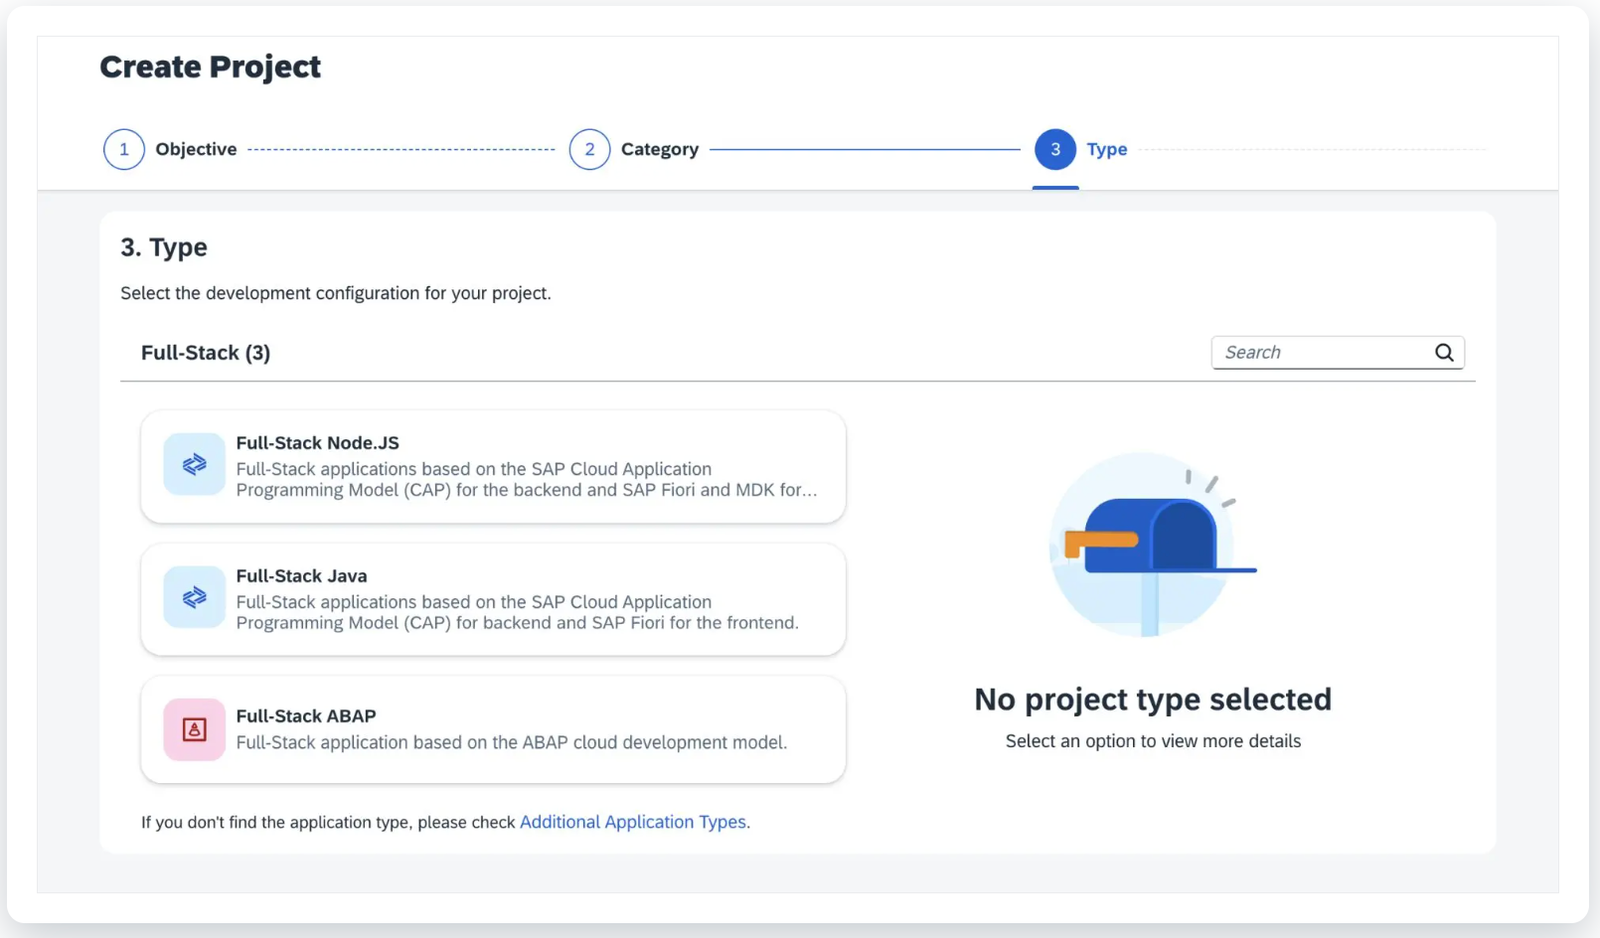
Task: Click the step 1 circle in wizard
Action: click(x=124, y=149)
